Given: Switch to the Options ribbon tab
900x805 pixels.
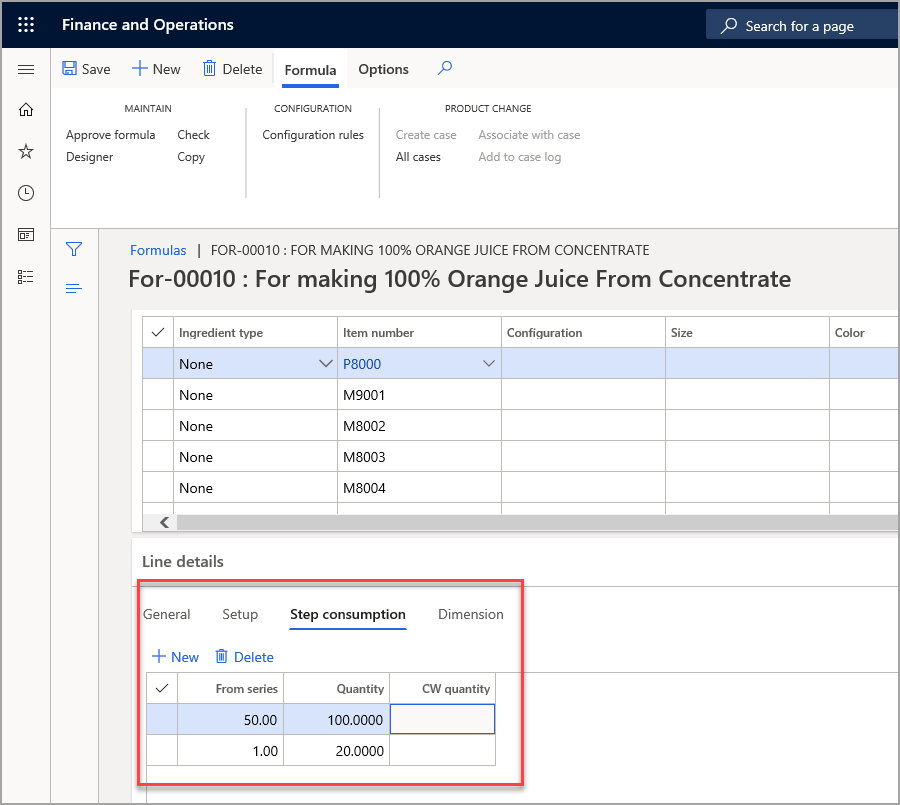Looking at the screenshot, I should (383, 69).
